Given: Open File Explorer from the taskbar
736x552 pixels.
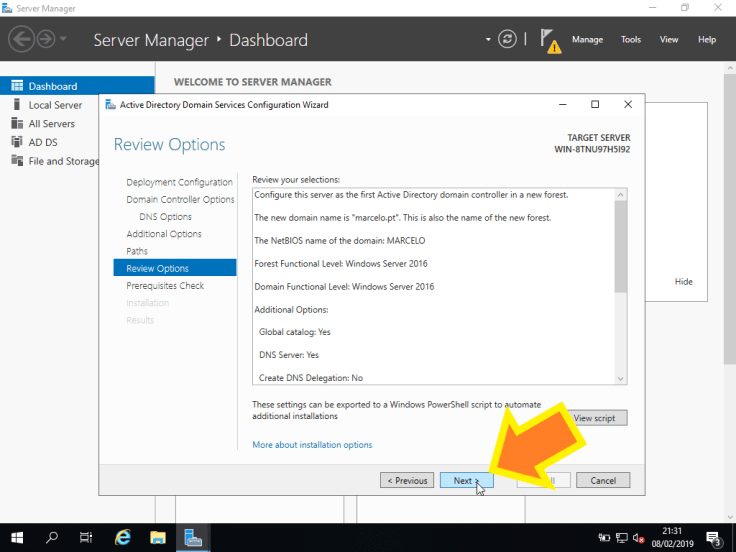Looking at the screenshot, I should point(158,537).
